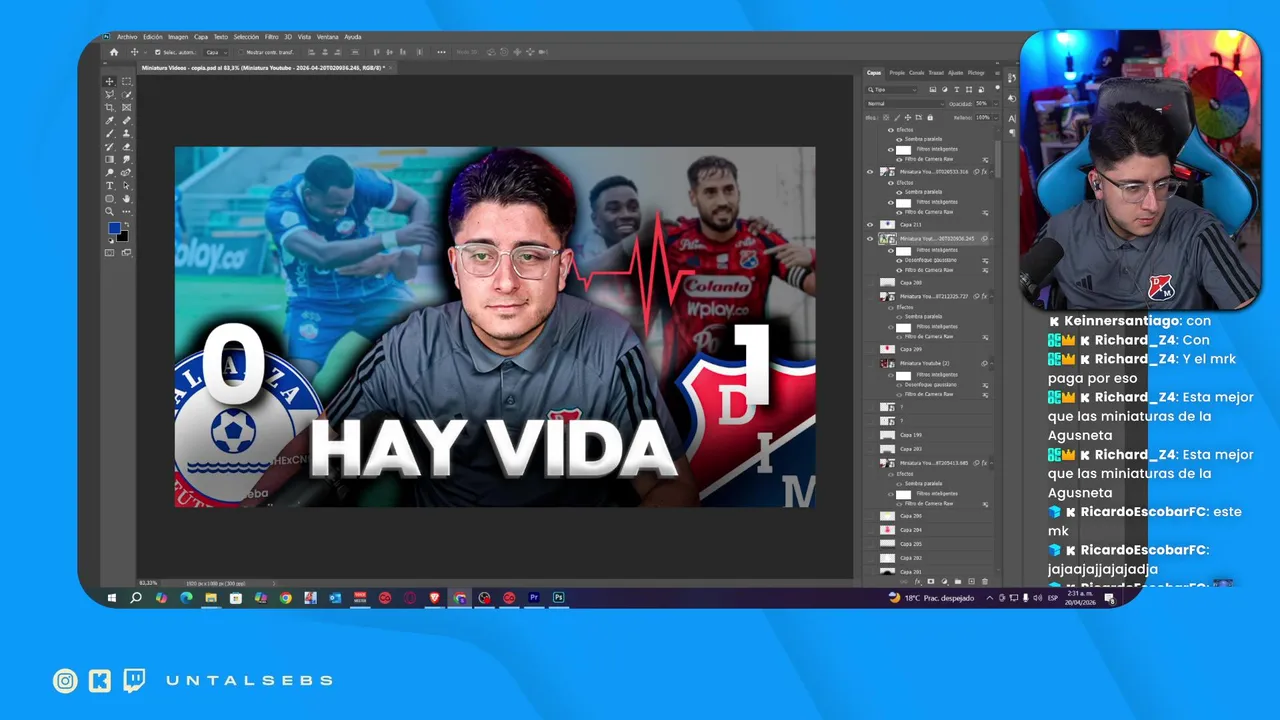Select the Miniatura Videos document tab
This screenshot has width=1280, height=720.
pyautogui.click(x=268, y=67)
